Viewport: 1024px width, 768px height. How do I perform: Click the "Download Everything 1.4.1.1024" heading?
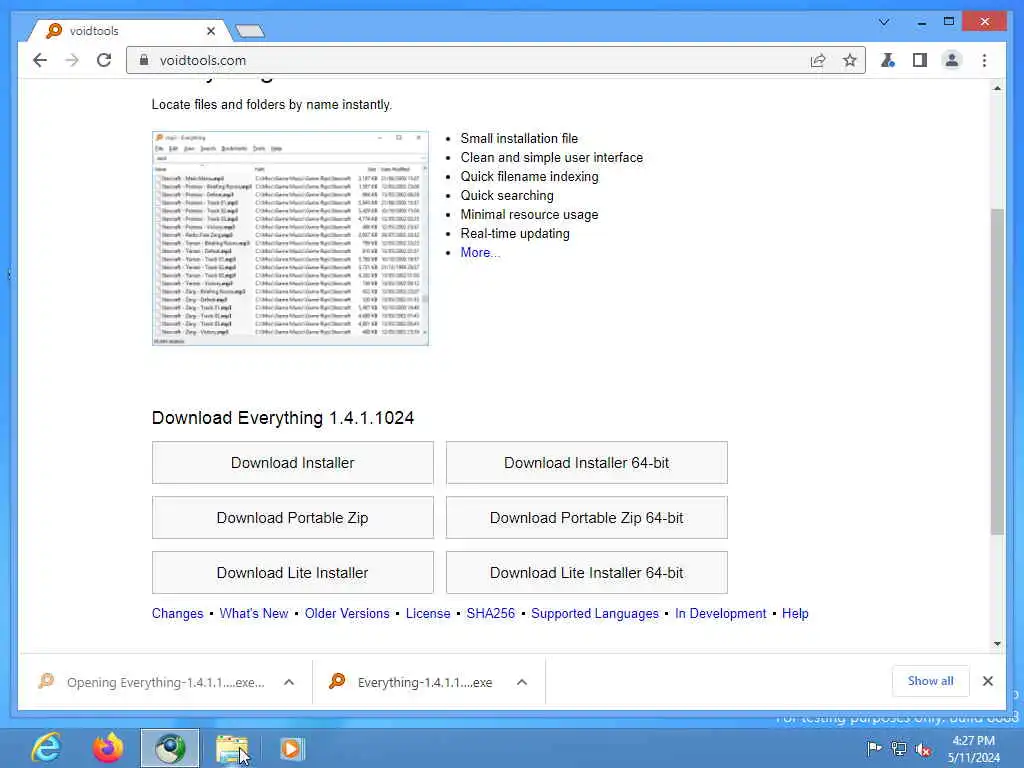(283, 418)
